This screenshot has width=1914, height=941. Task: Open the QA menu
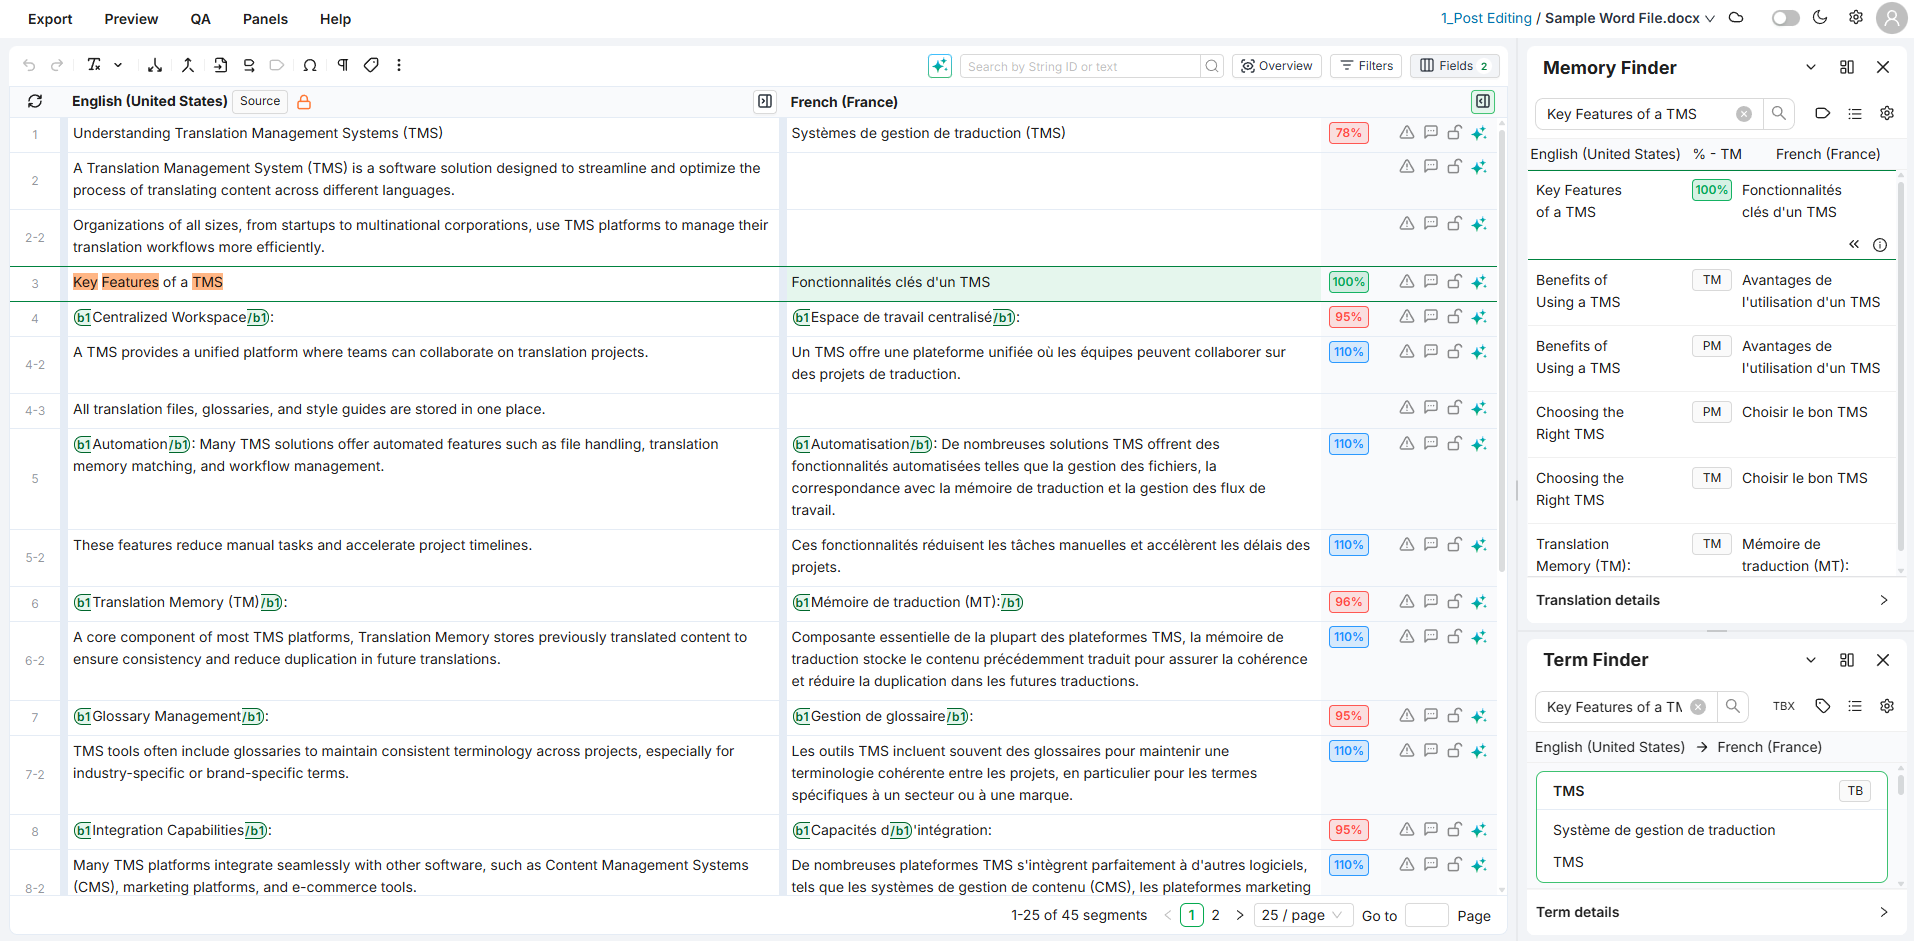(x=200, y=19)
